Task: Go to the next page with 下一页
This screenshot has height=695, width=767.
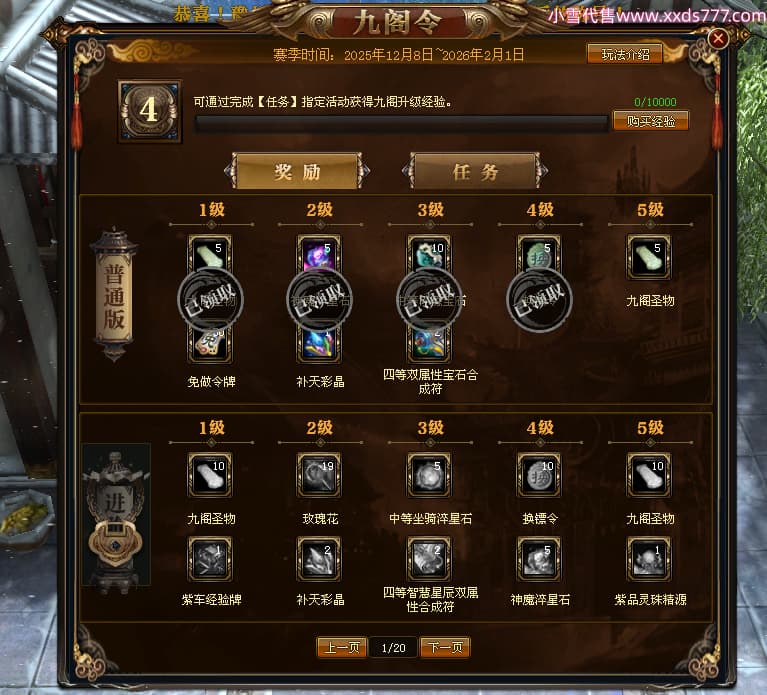Action: pos(445,648)
